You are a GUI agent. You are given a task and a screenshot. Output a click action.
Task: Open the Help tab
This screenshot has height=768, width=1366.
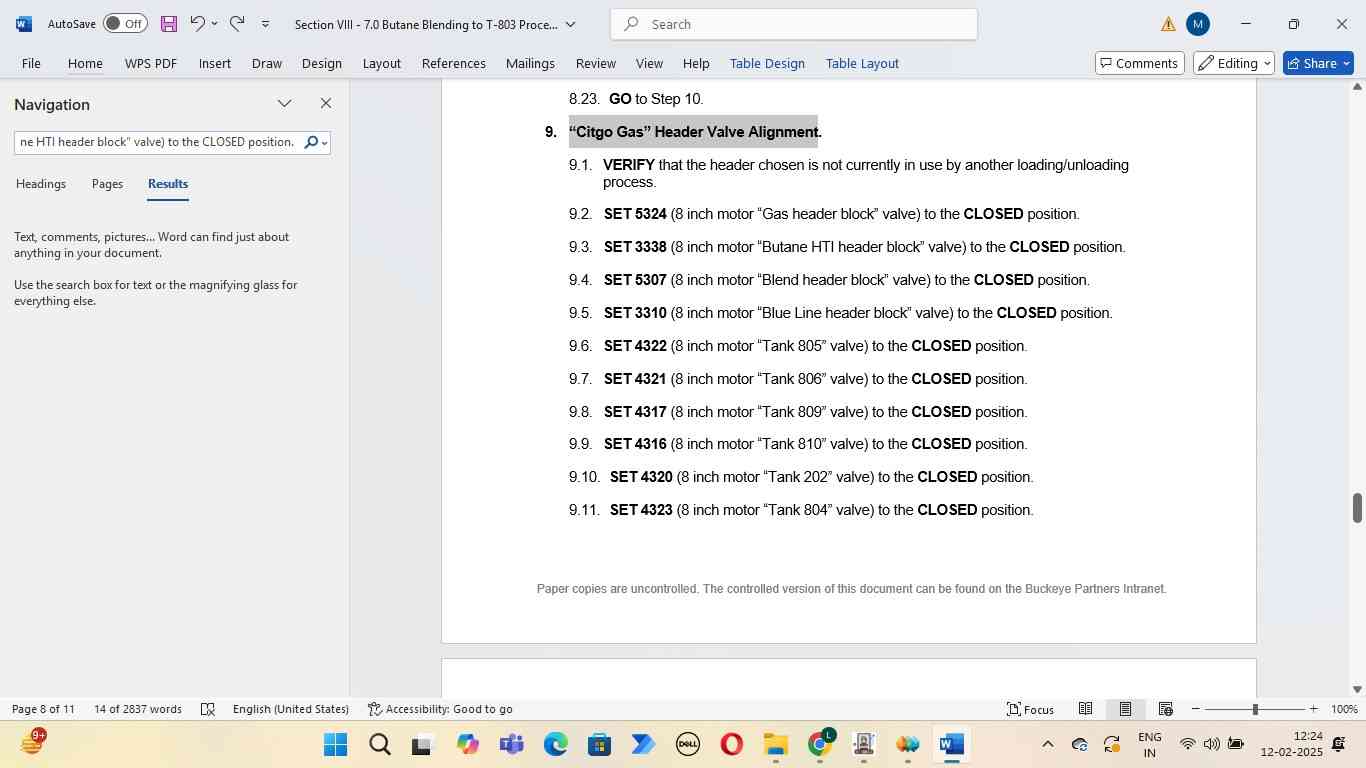pos(696,63)
